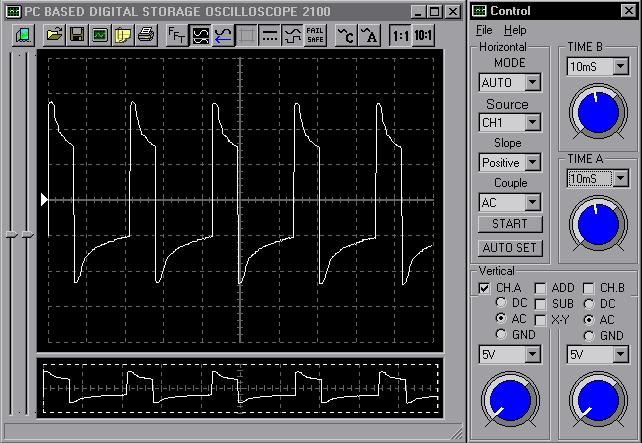The height and width of the screenshot is (443, 642).
Task: Enable X-Y display mode checkbox
Action: [x=541, y=319]
